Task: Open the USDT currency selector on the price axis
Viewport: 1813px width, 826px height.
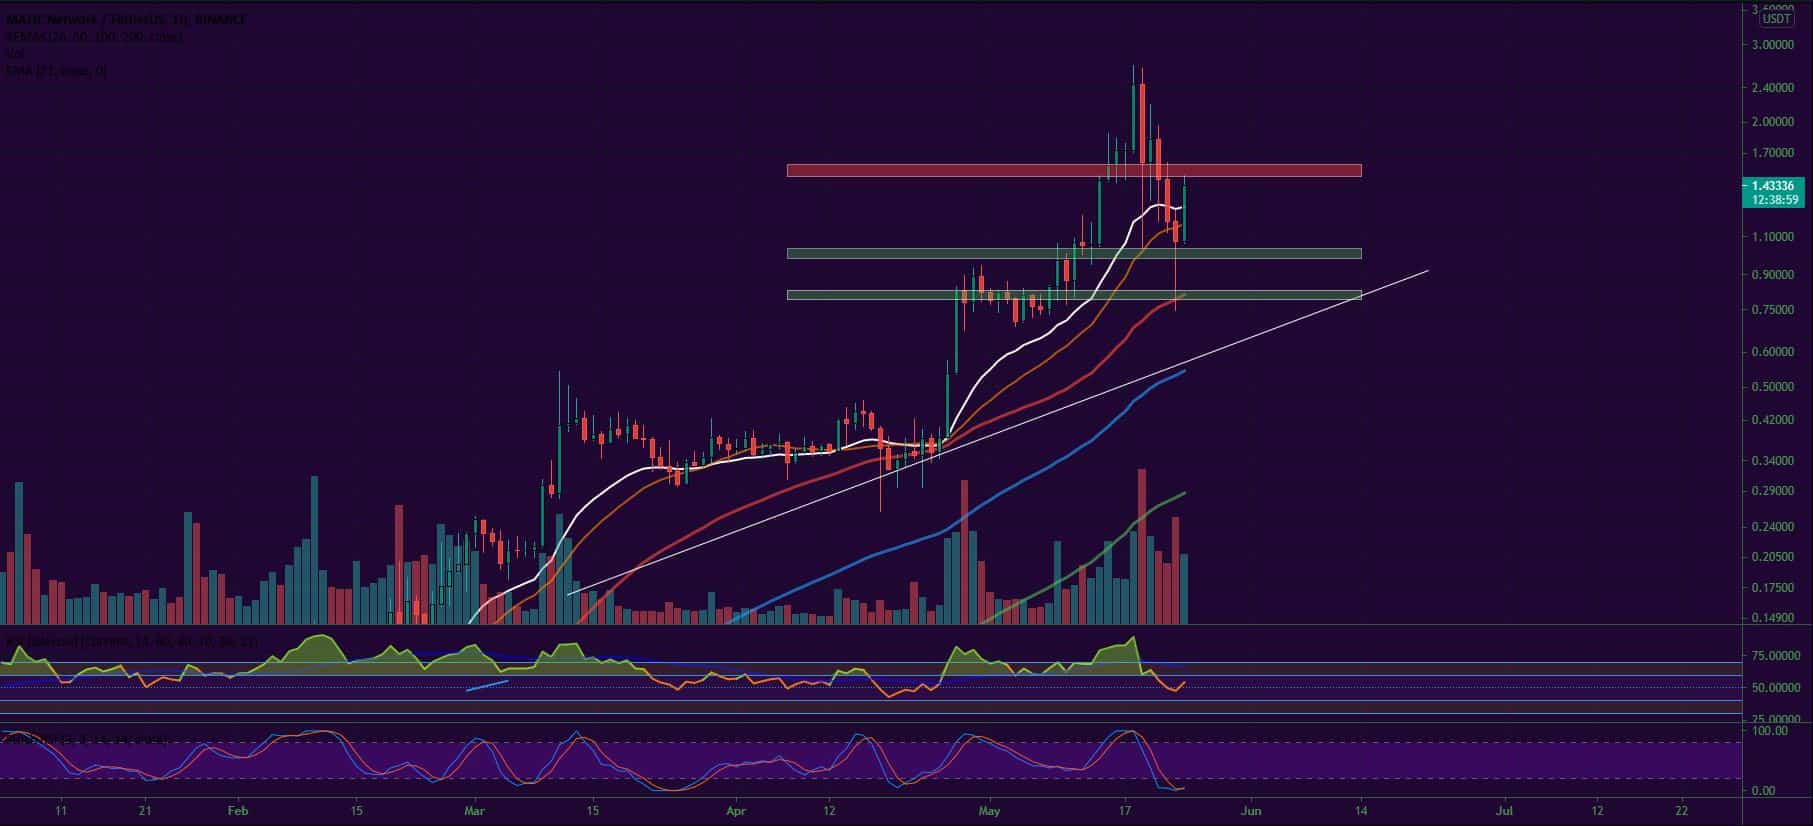Action: (1776, 19)
